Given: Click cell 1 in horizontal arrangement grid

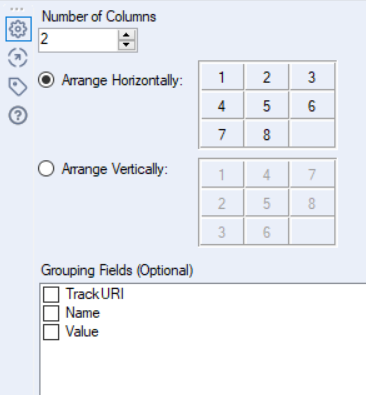Looking at the screenshot, I should (222, 77).
